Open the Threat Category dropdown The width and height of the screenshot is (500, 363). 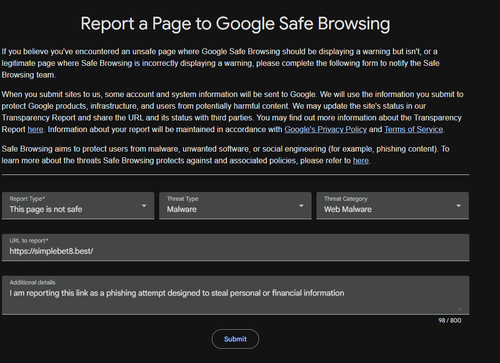click(393, 205)
